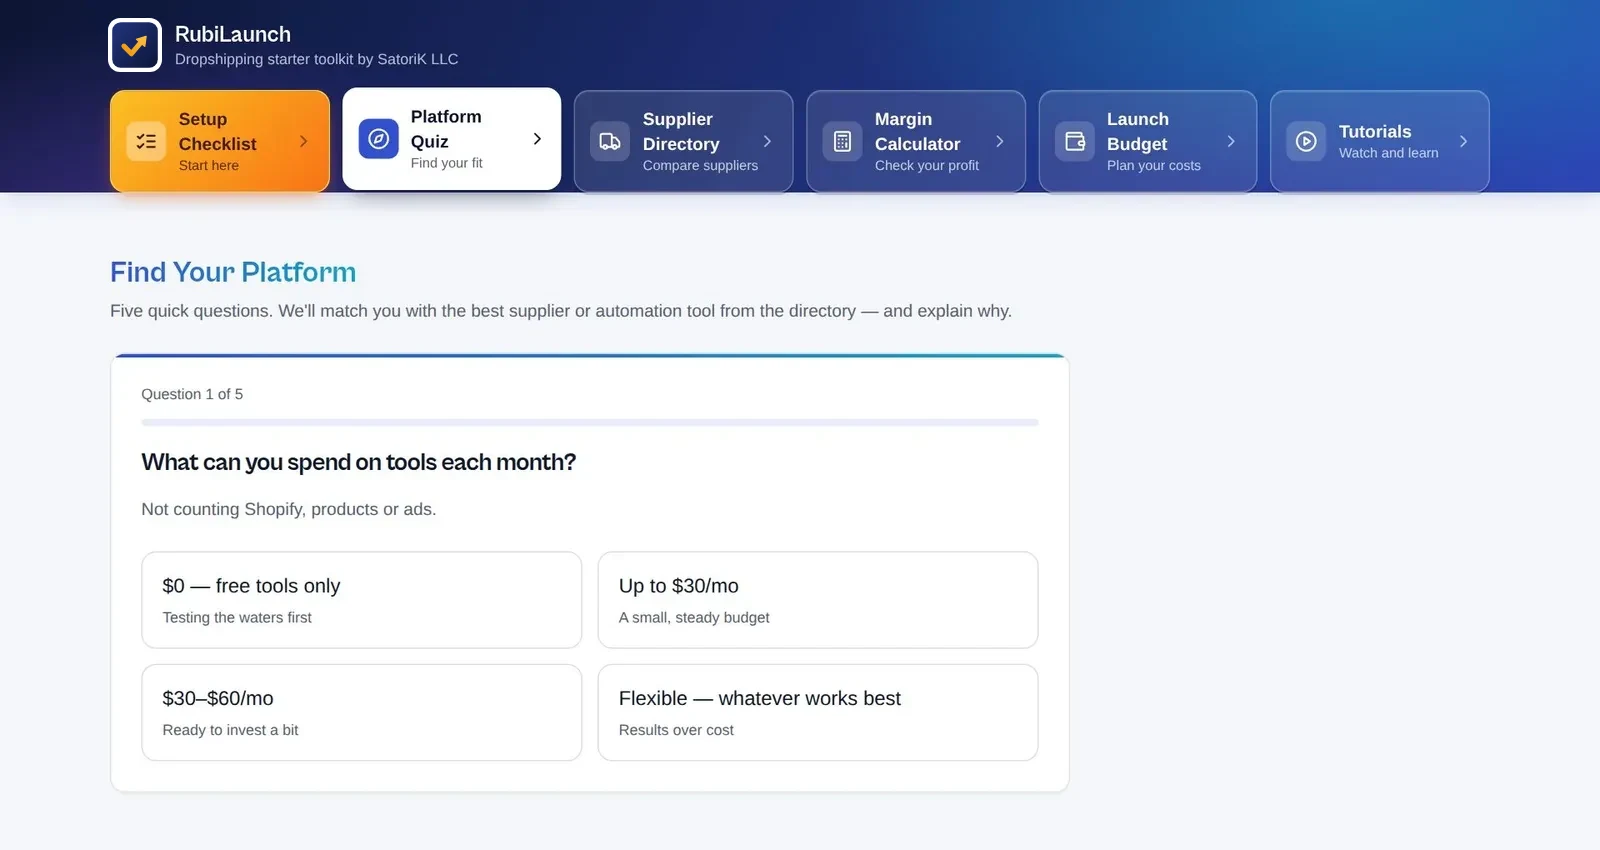Screen dimensions: 1600x850
Task: Switch to the Tutorials tab
Action: pyautogui.click(x=1380, y=141)
